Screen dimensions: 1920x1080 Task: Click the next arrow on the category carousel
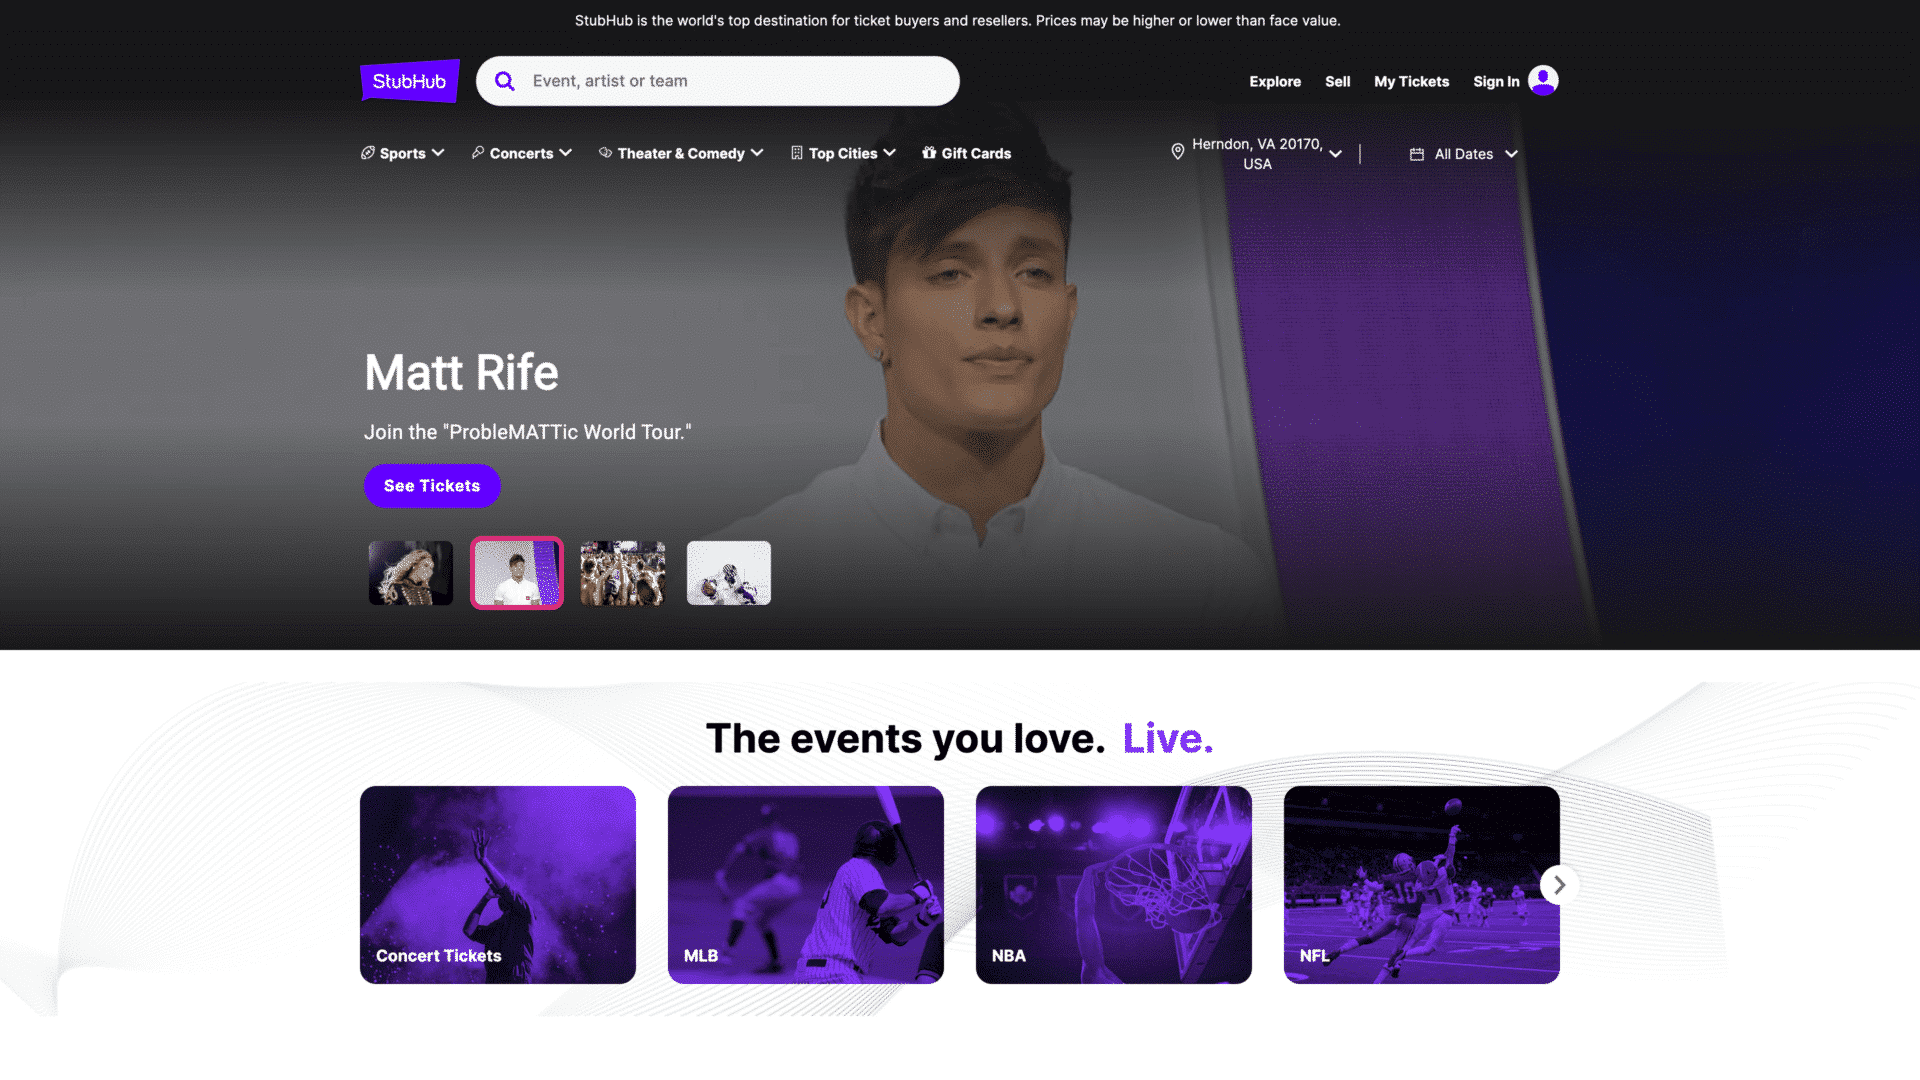(1559, 885)
